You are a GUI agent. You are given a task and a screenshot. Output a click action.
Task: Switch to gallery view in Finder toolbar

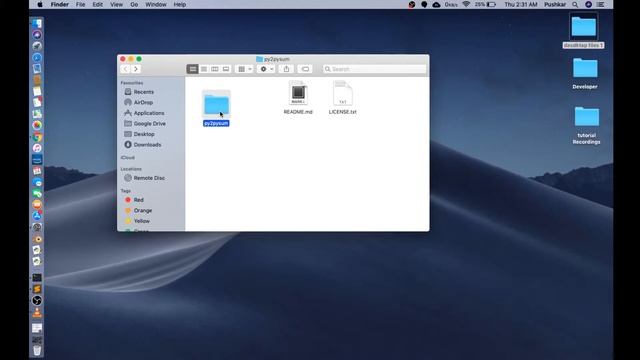tap(226, 69)
